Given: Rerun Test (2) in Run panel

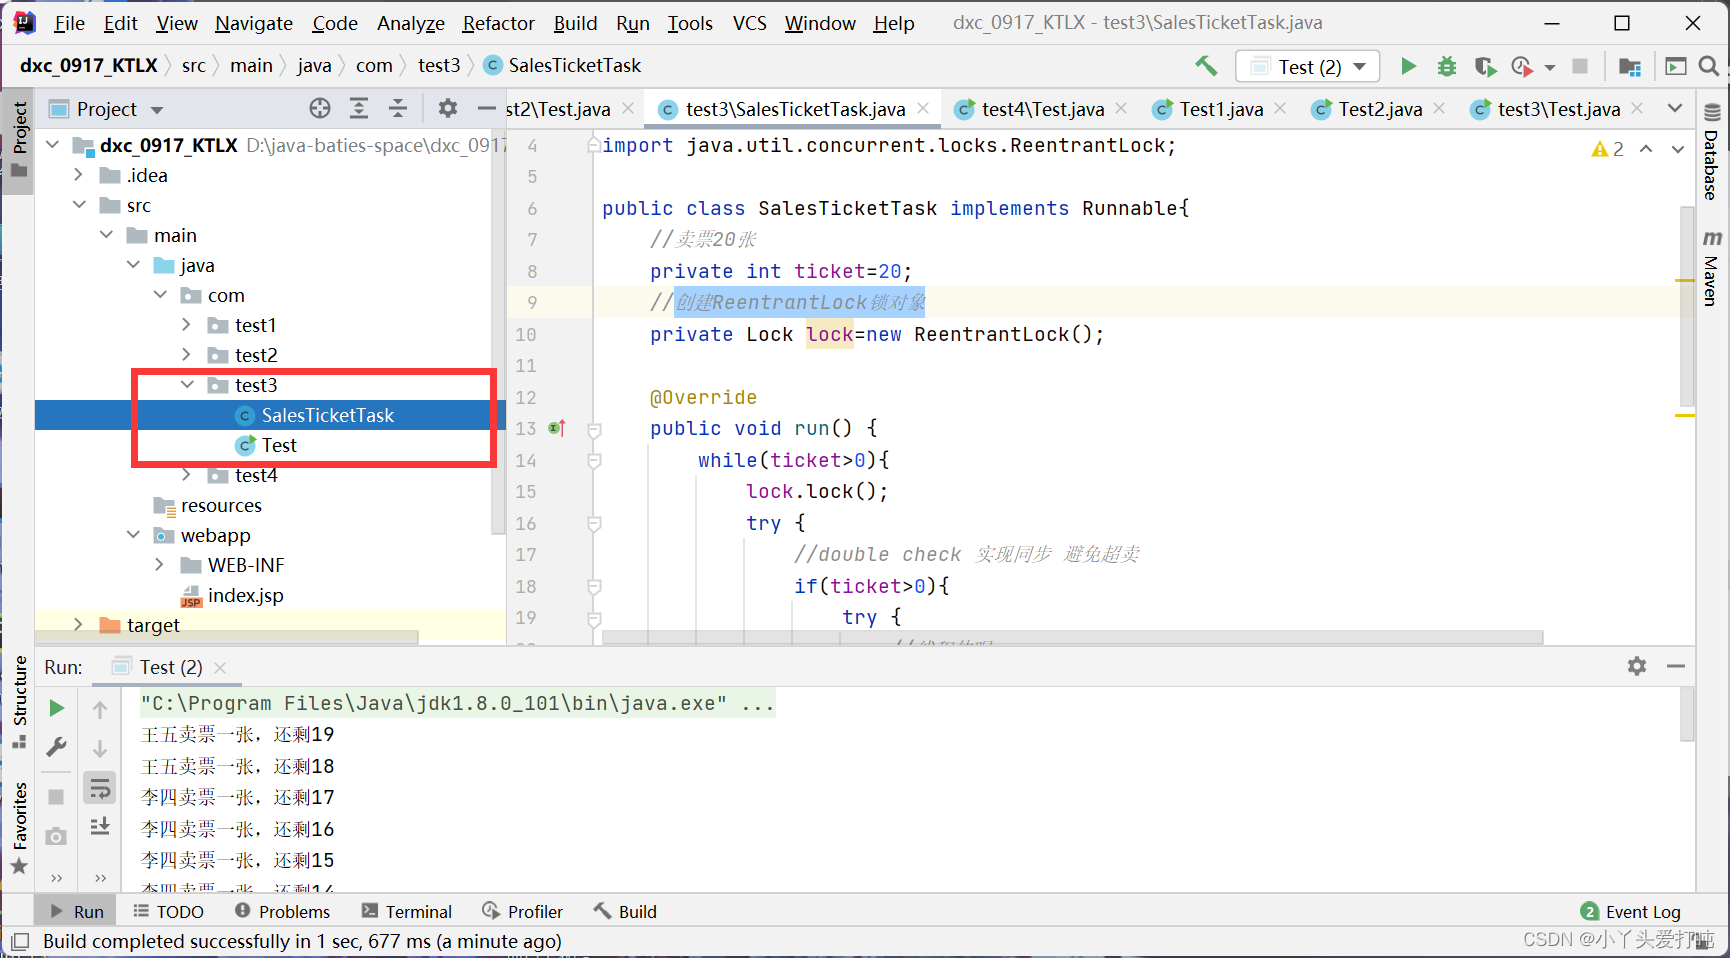Looking at the screenshot, I should point(57,708).
